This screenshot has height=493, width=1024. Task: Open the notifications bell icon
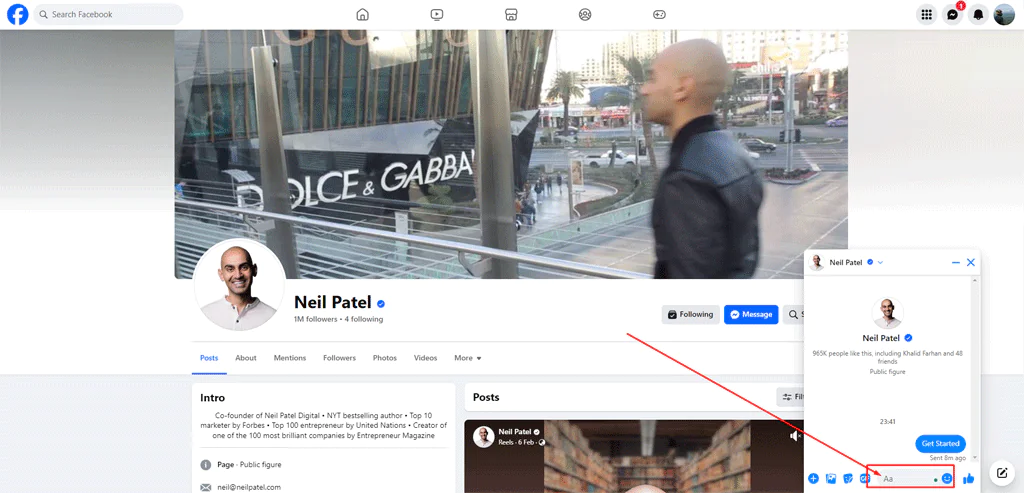point(978,14)
